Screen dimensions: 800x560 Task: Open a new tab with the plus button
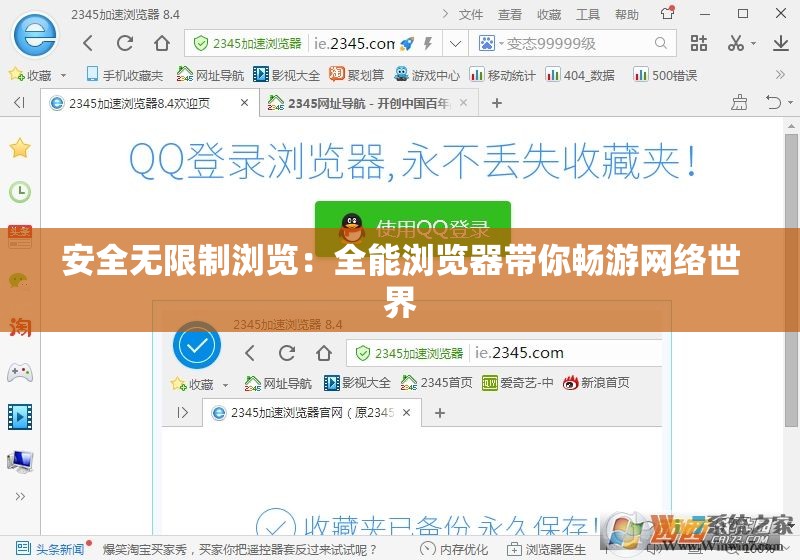[496, 103]
